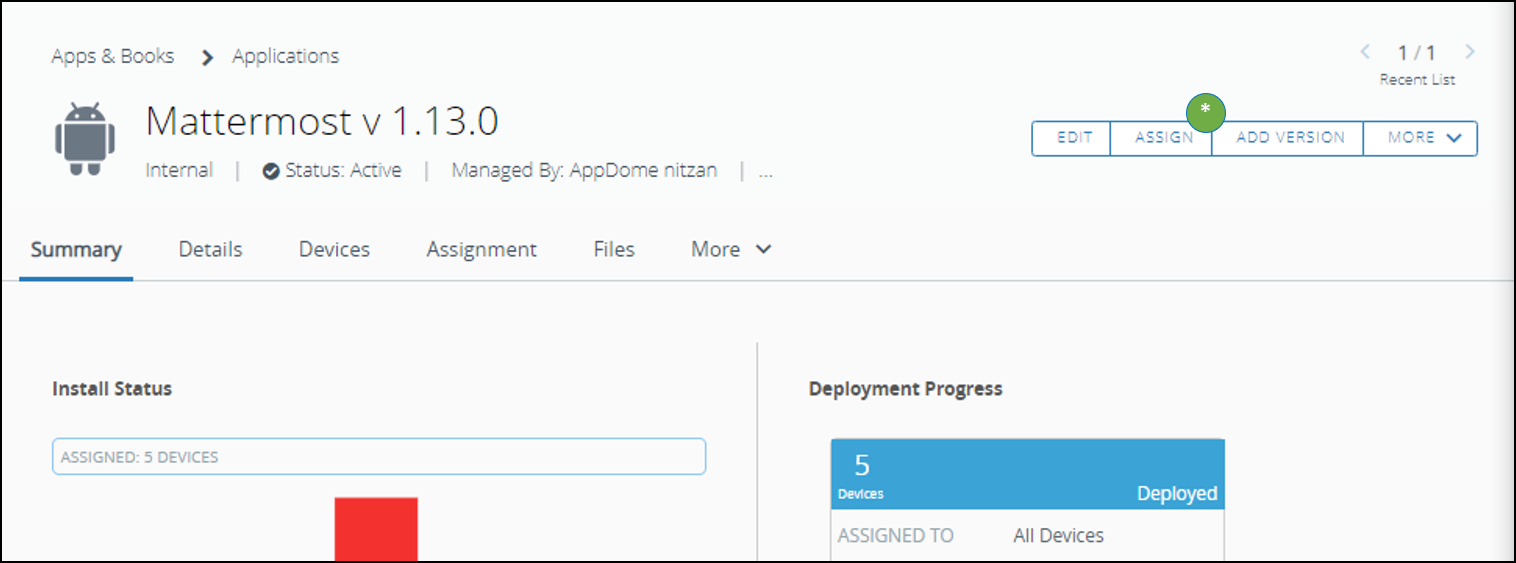Viewport: 1516px width, 563px height.
Task: Open the Details tab
Action: point(210,249)
